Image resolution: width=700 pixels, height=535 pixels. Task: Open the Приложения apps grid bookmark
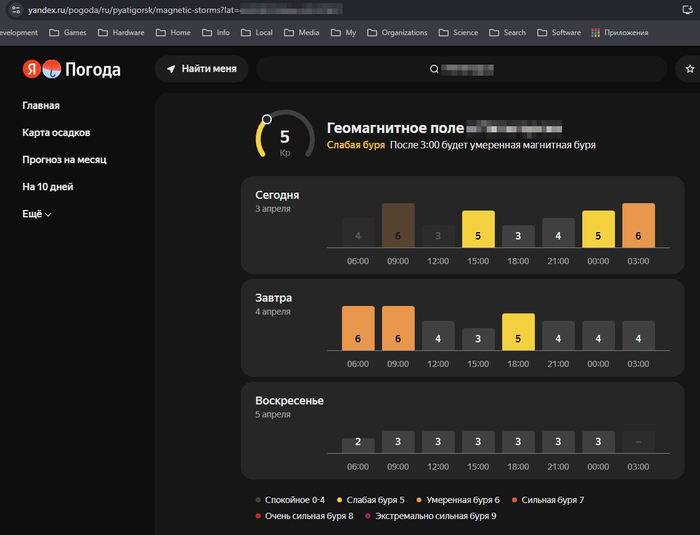pyautogui.click(x=620, y=33)
